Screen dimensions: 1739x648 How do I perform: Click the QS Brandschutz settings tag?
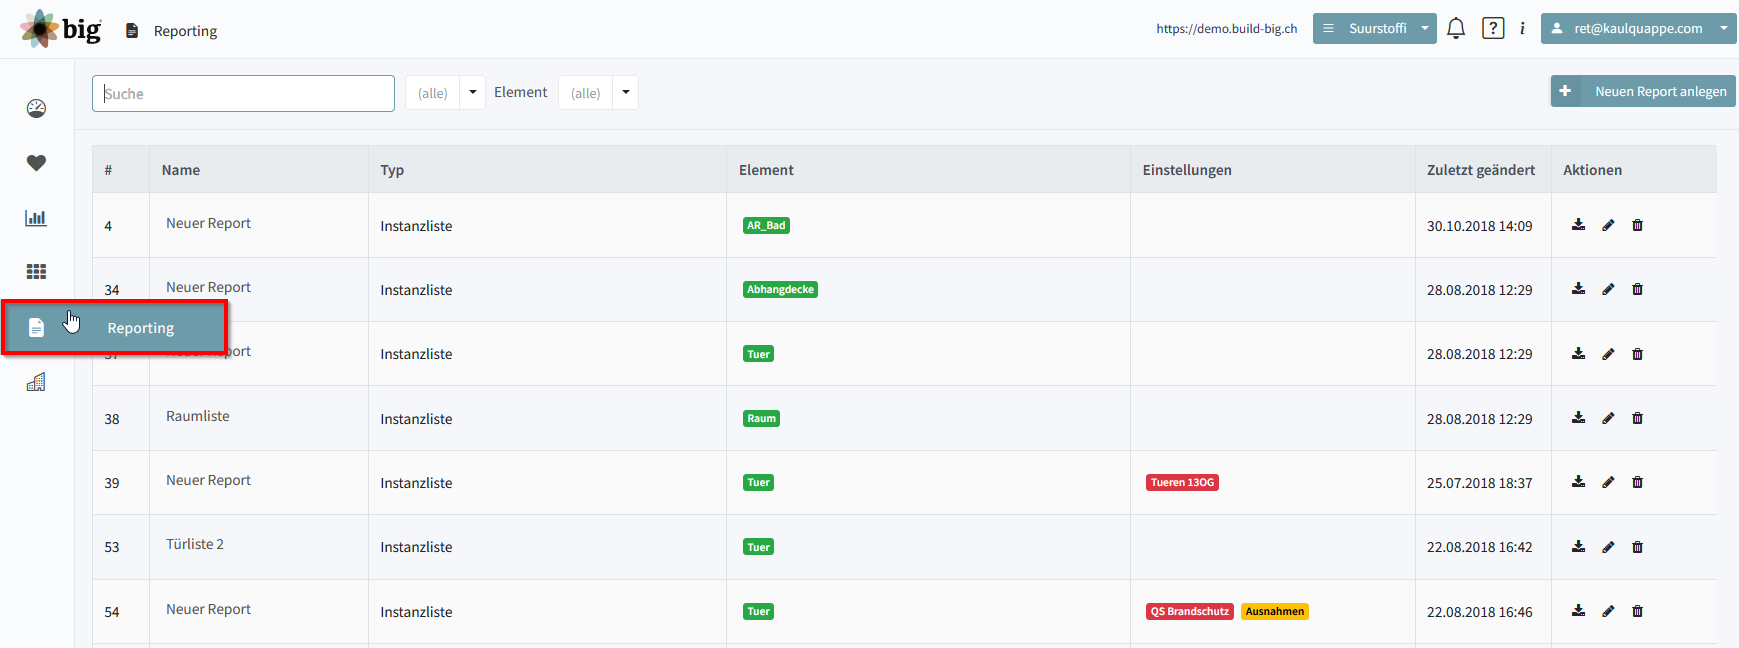pyautogui.click(x=1189, y=611)
